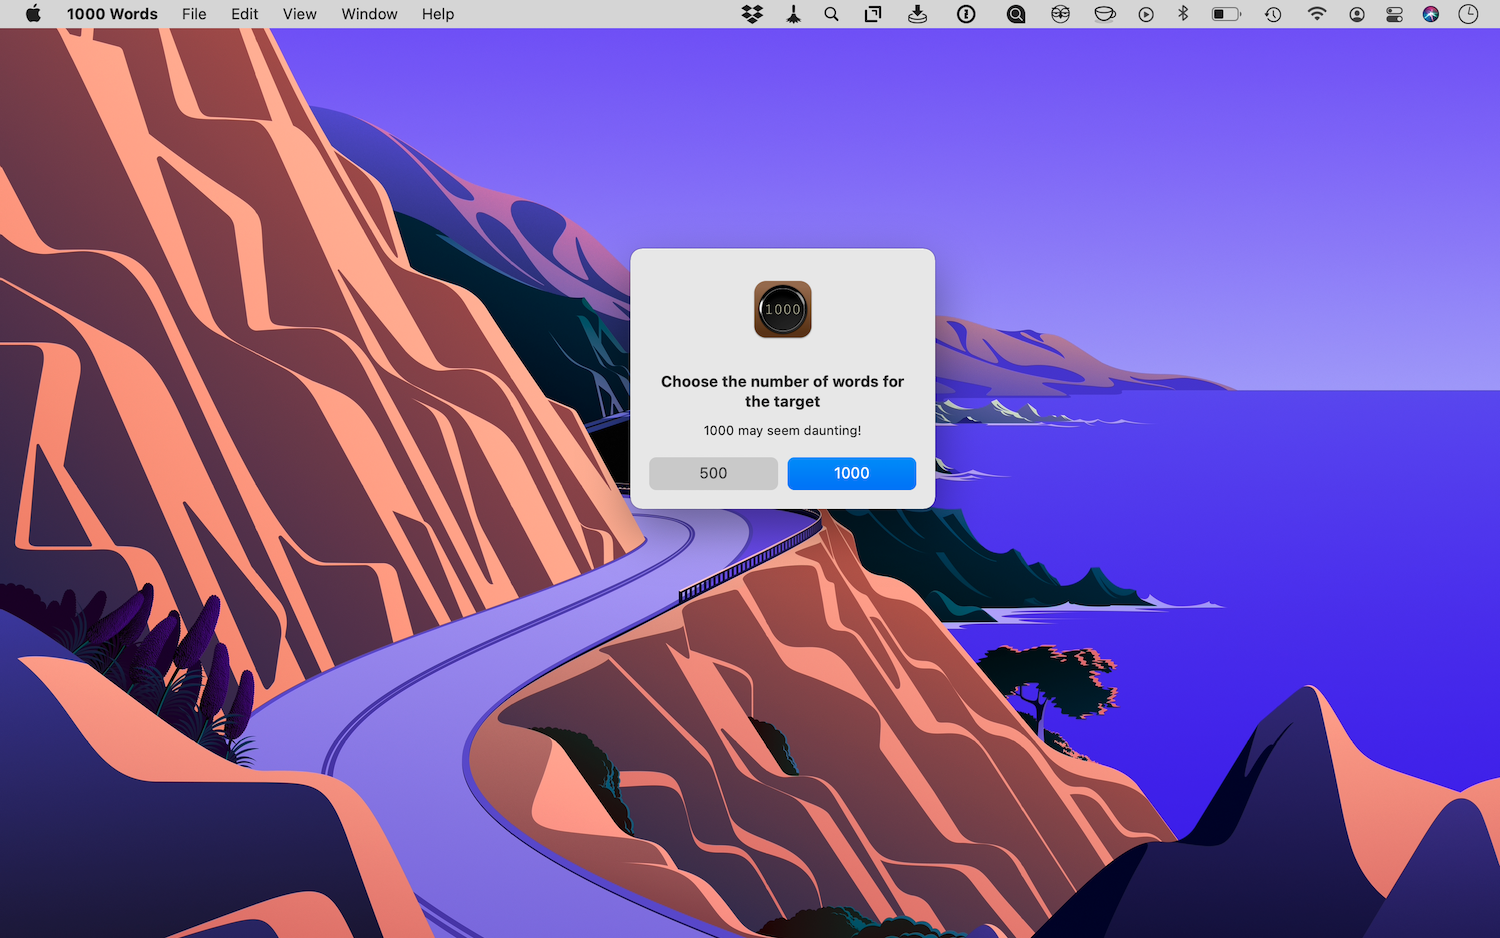Click the owl face menu bar icon

1060,14
